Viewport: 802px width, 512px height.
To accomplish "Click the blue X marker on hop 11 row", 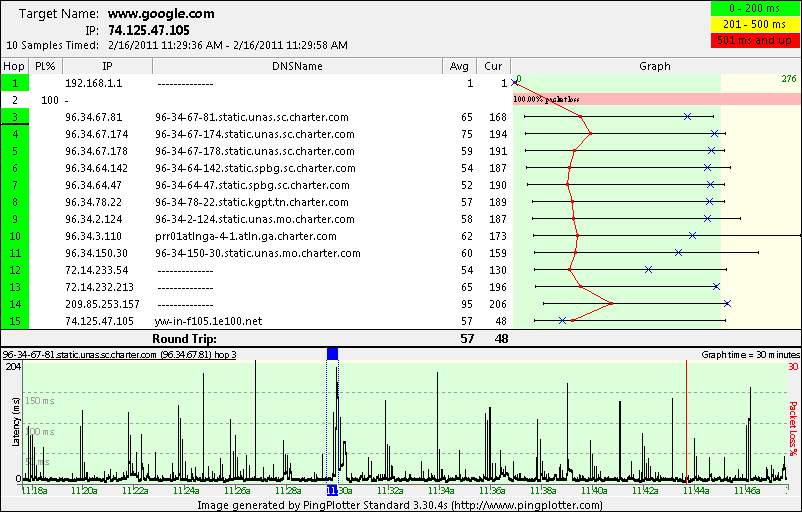I will [x=679, y=252].
